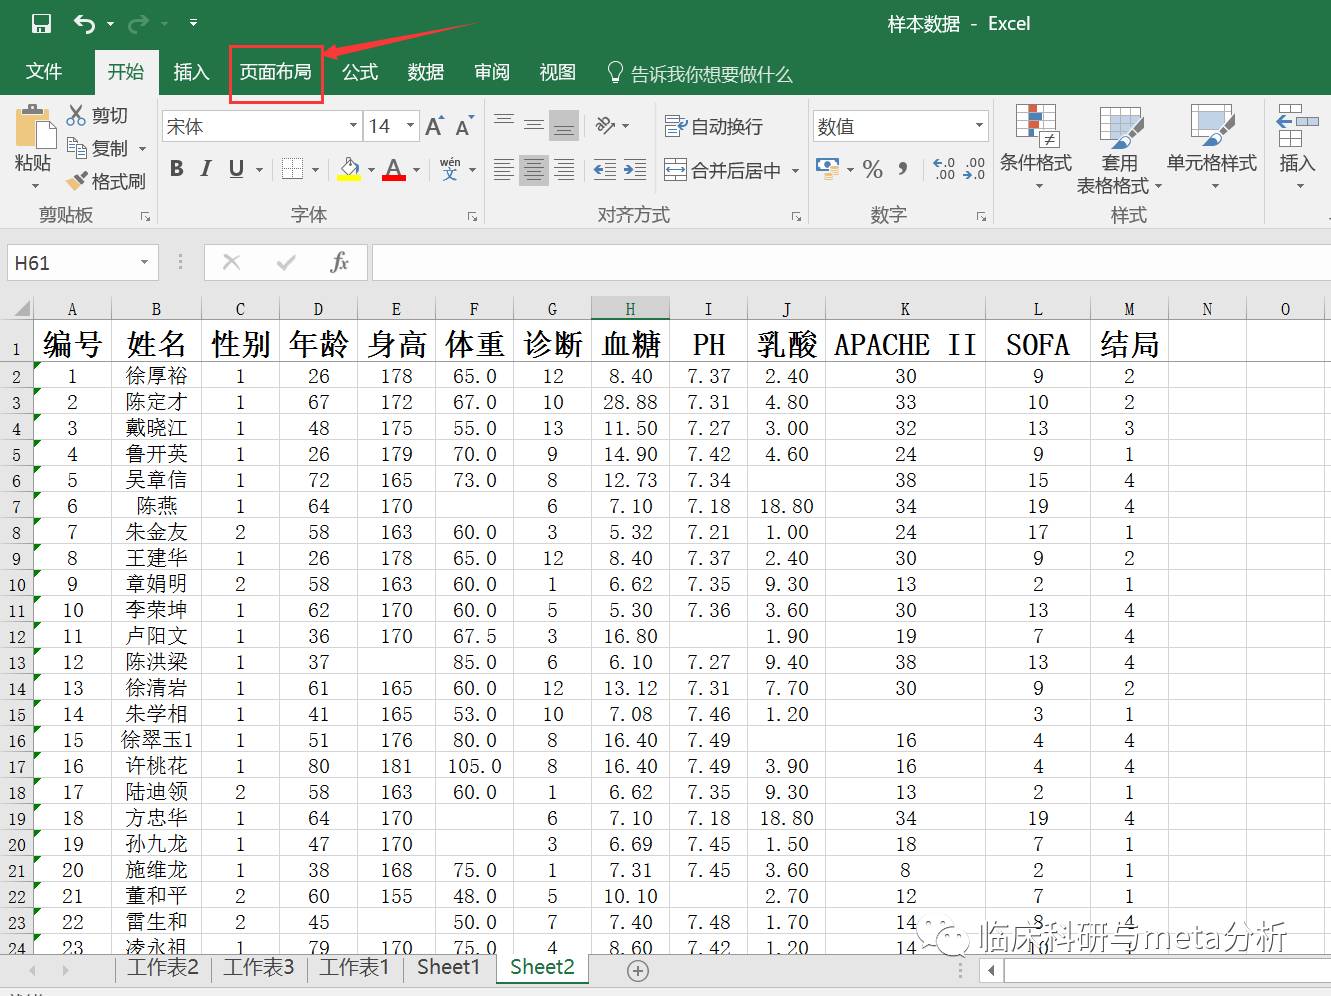The height and width of the screenshot is (996, 1331).
Task: Apply the red font color
Action: [x=394, y=169]
